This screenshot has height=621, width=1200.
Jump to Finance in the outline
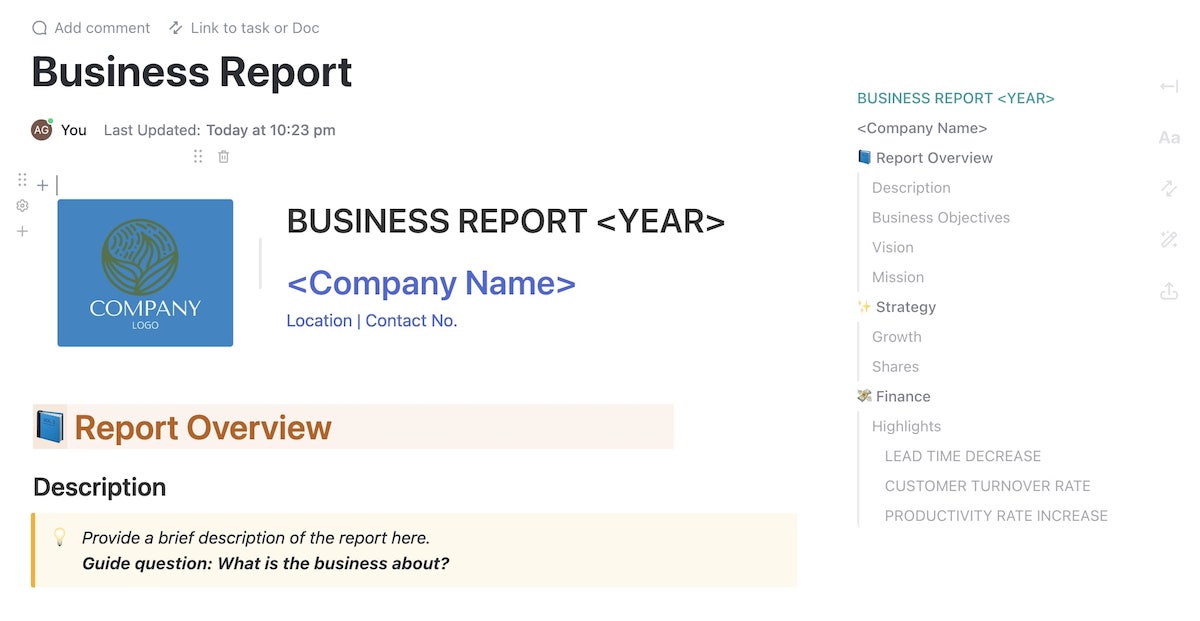(x=902, y=397)
